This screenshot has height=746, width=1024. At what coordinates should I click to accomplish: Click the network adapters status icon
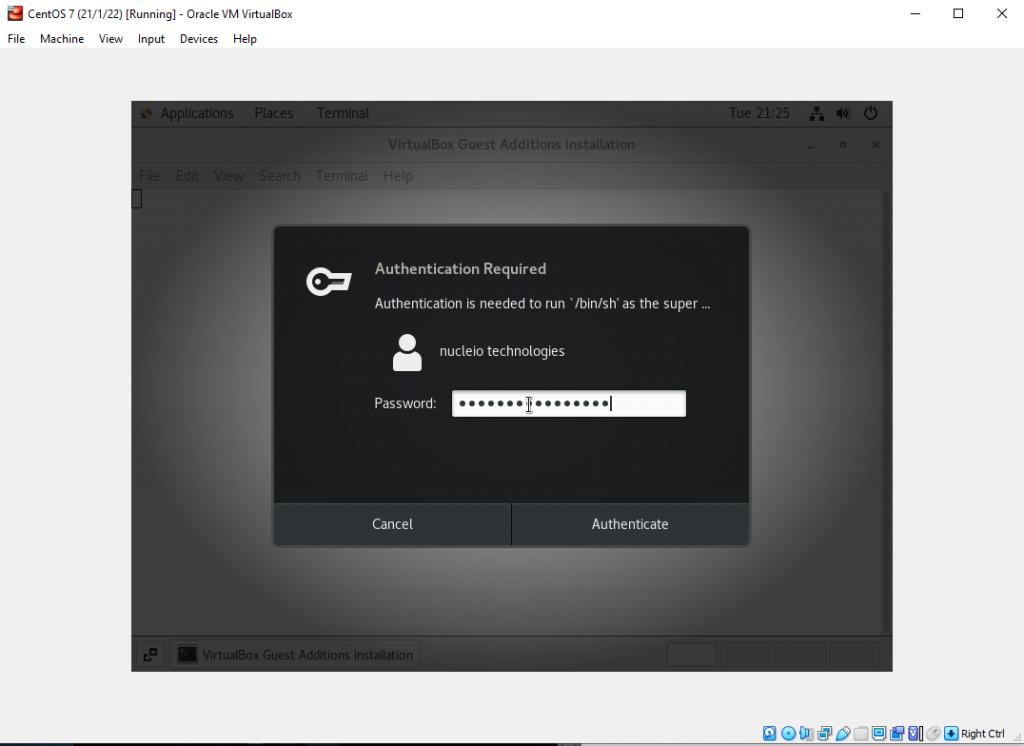coord(825,734)
